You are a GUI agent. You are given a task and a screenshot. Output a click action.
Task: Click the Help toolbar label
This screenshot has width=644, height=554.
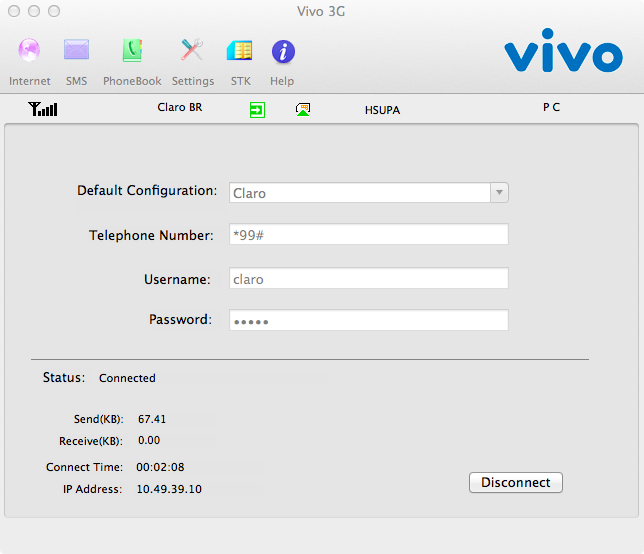click(282, 81)
